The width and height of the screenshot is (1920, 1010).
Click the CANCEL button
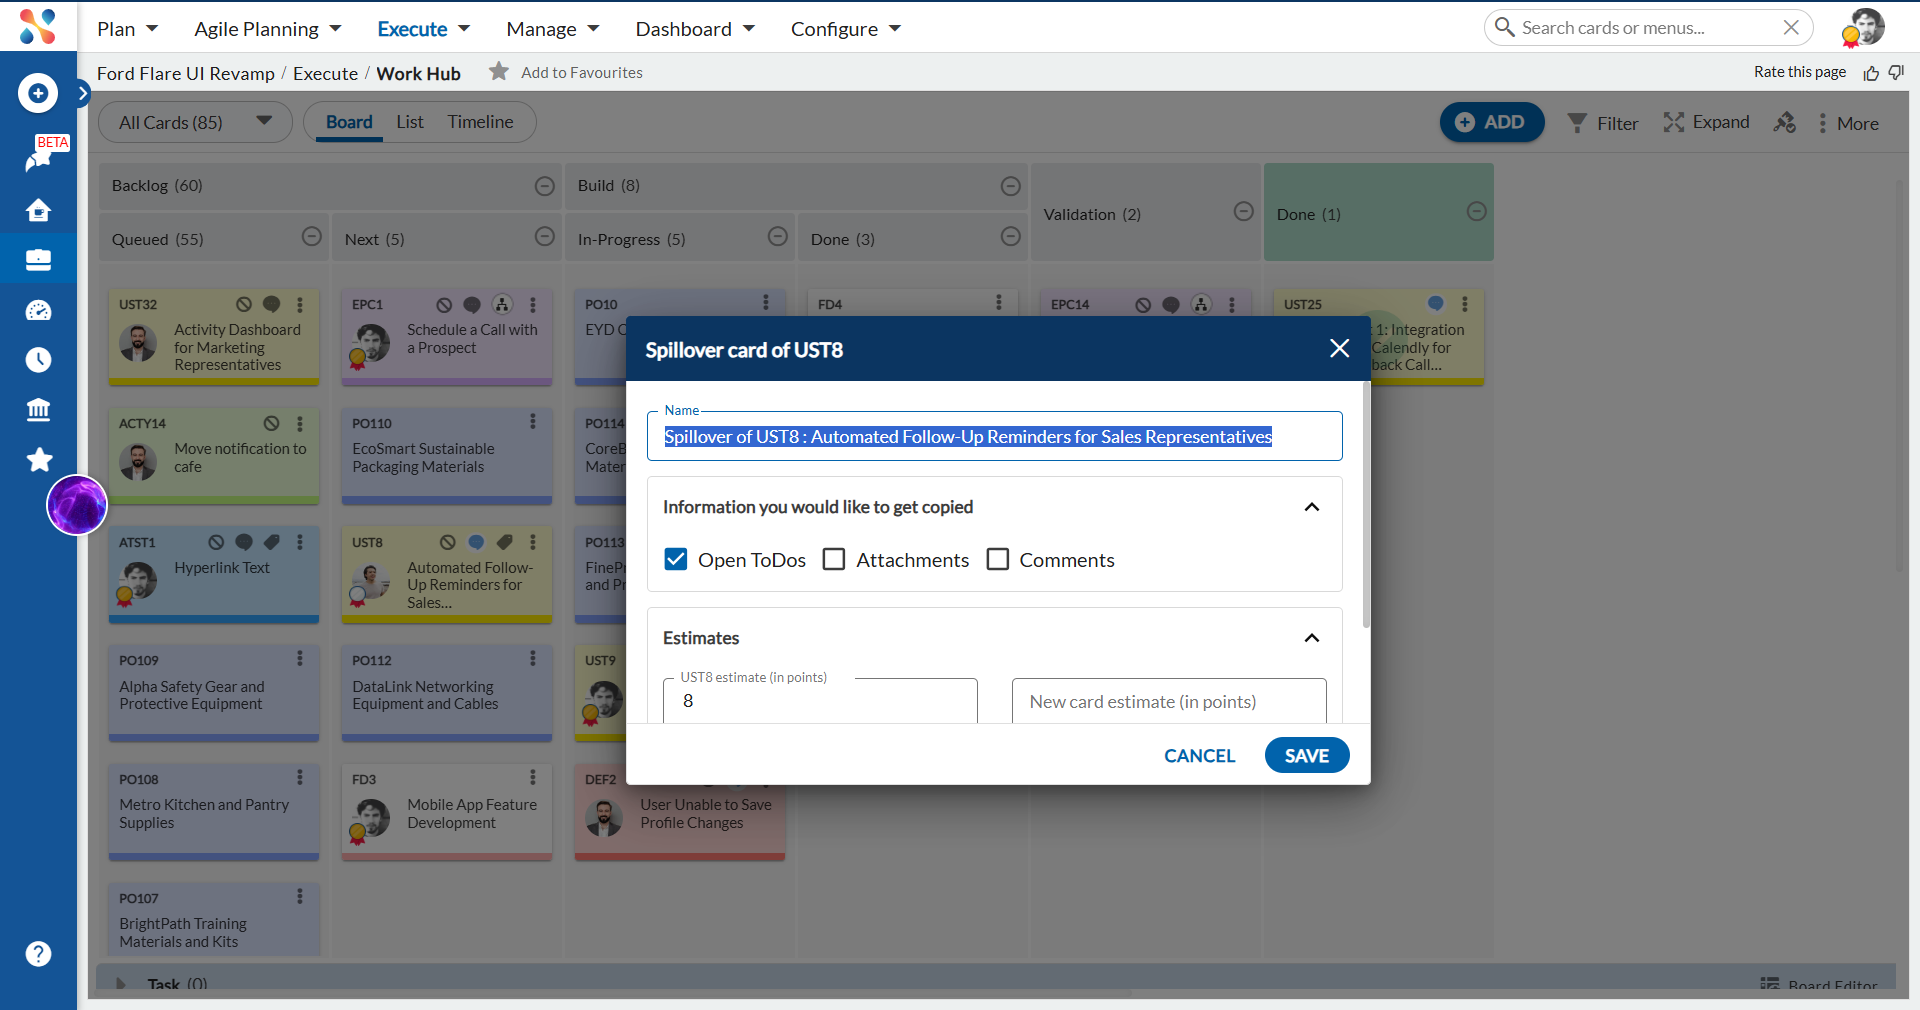pos(1199,756)
